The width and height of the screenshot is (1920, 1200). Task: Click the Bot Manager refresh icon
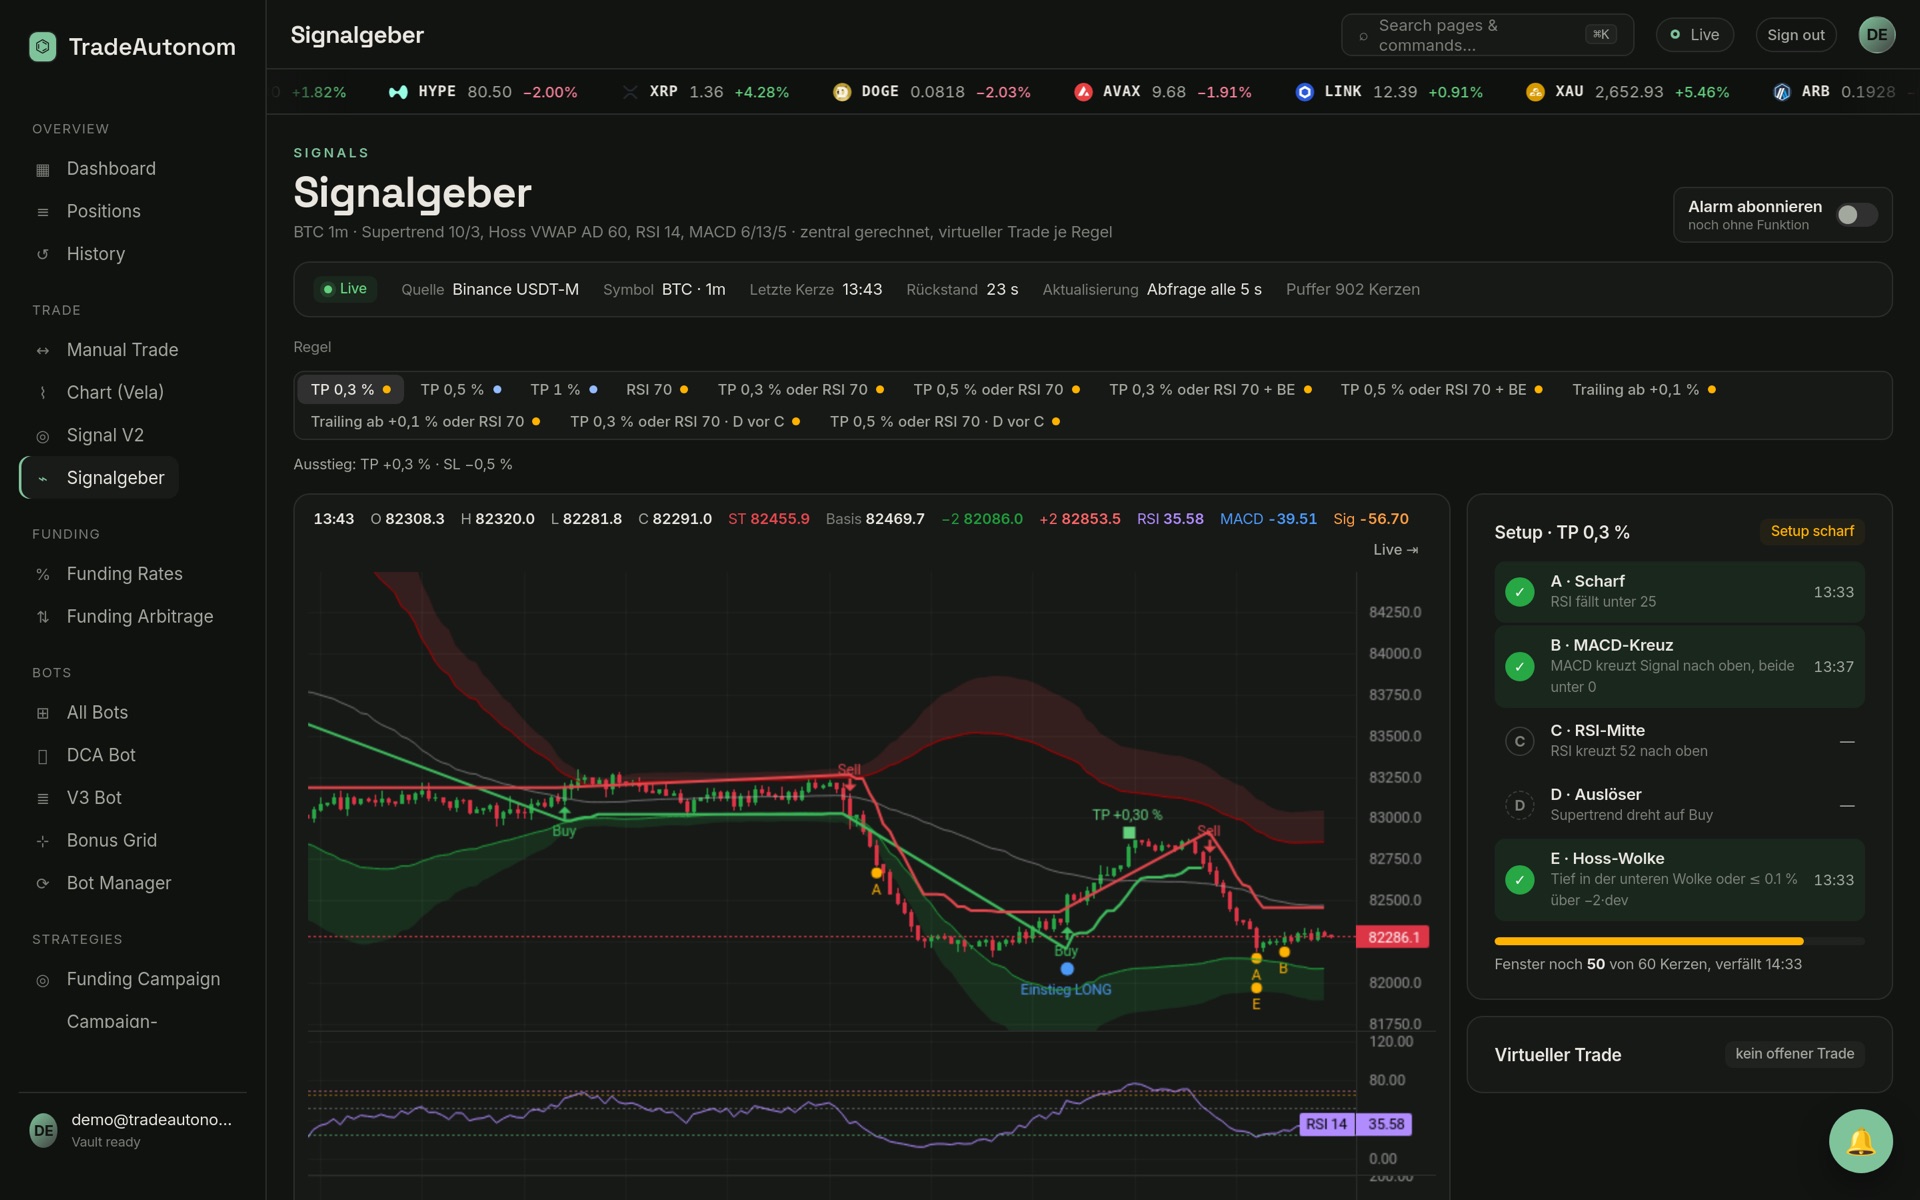pos(42,883)
